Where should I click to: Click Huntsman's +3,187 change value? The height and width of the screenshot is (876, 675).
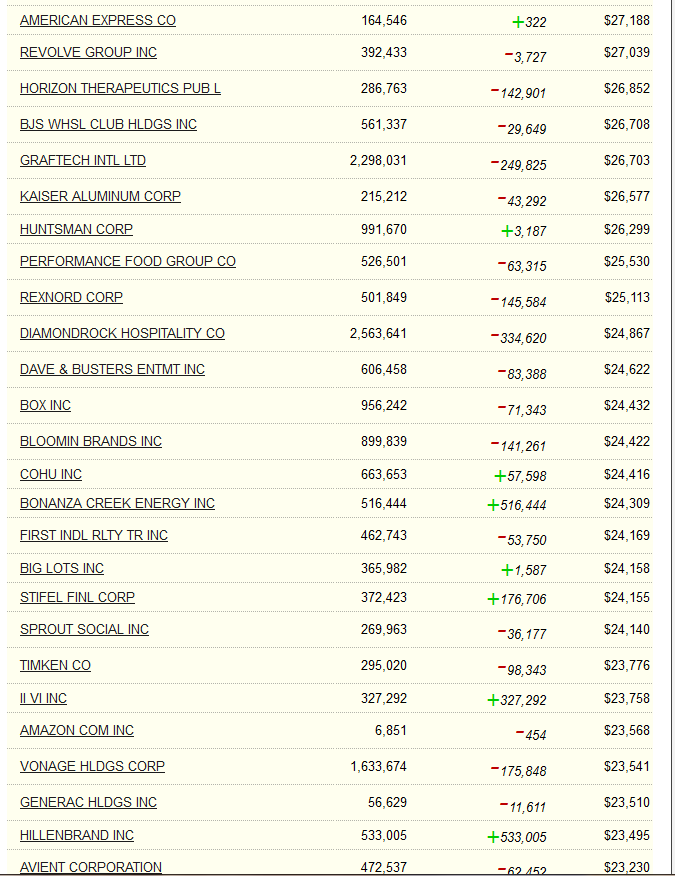tap(524, 231)
